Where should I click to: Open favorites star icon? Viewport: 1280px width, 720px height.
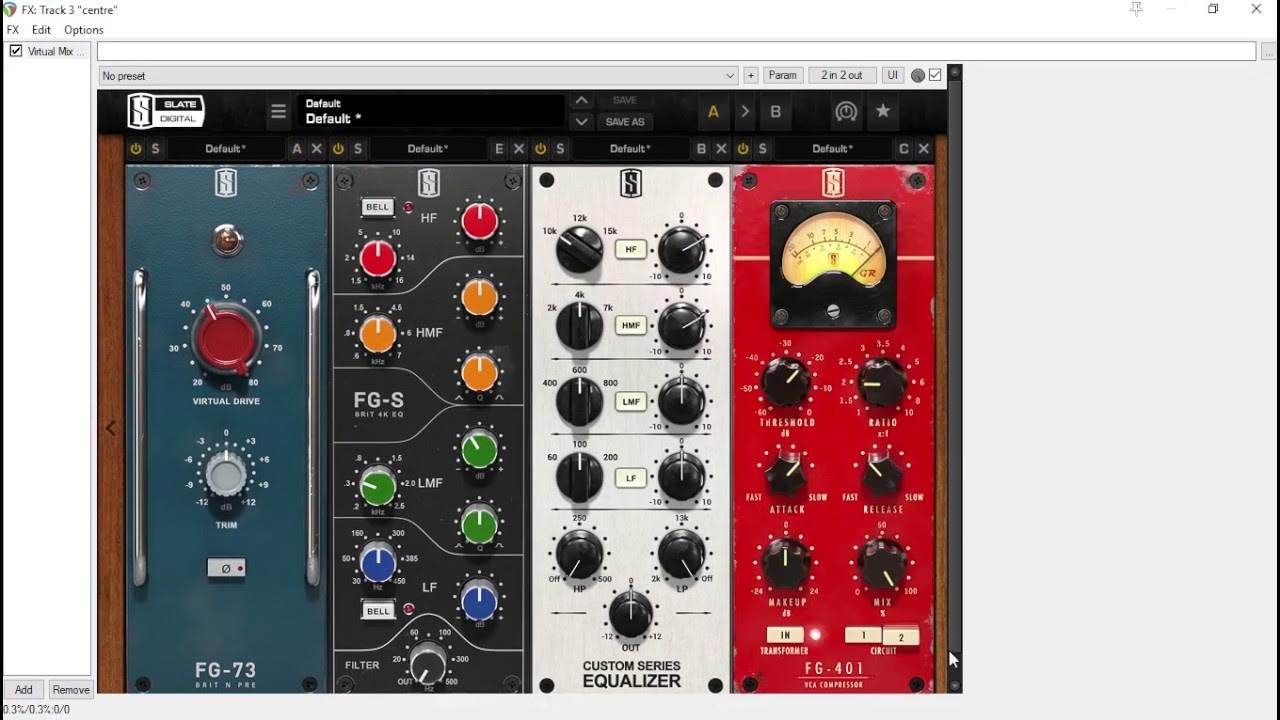click(x=883, y=112)
